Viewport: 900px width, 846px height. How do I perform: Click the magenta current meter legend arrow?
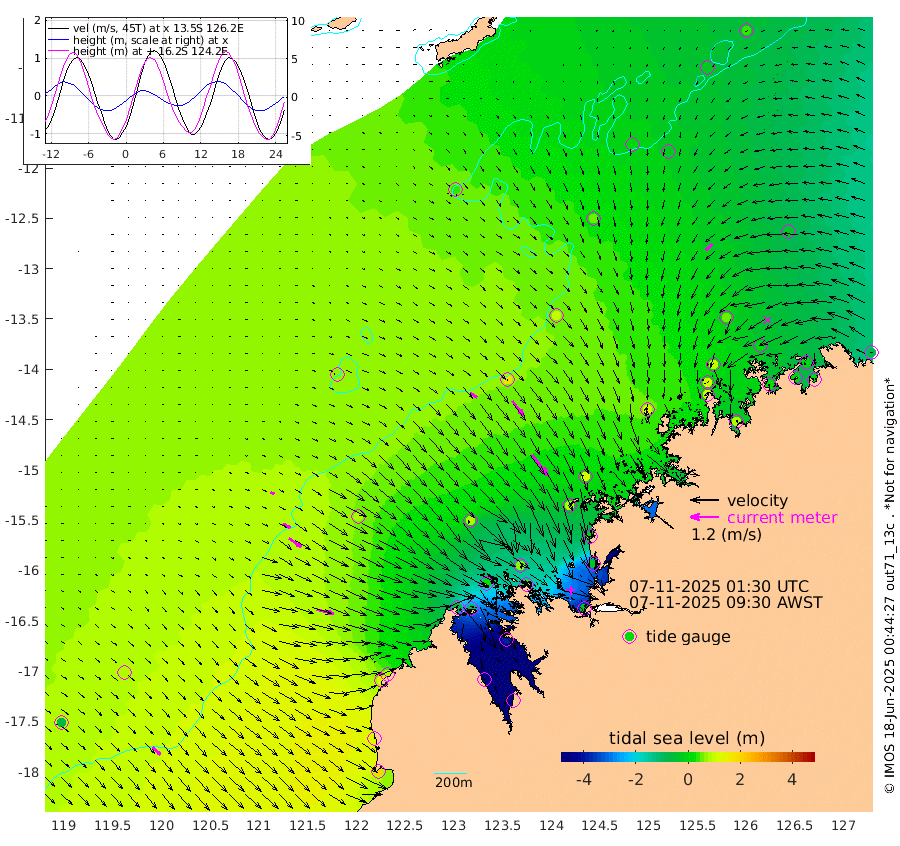tap(704, 518)
